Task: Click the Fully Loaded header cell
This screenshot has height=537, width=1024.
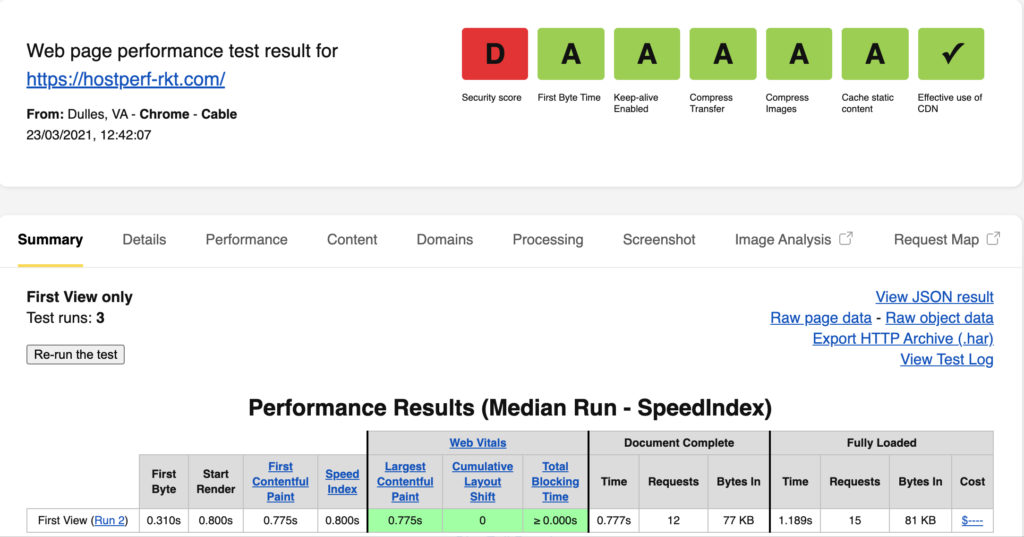Action: 881,442
